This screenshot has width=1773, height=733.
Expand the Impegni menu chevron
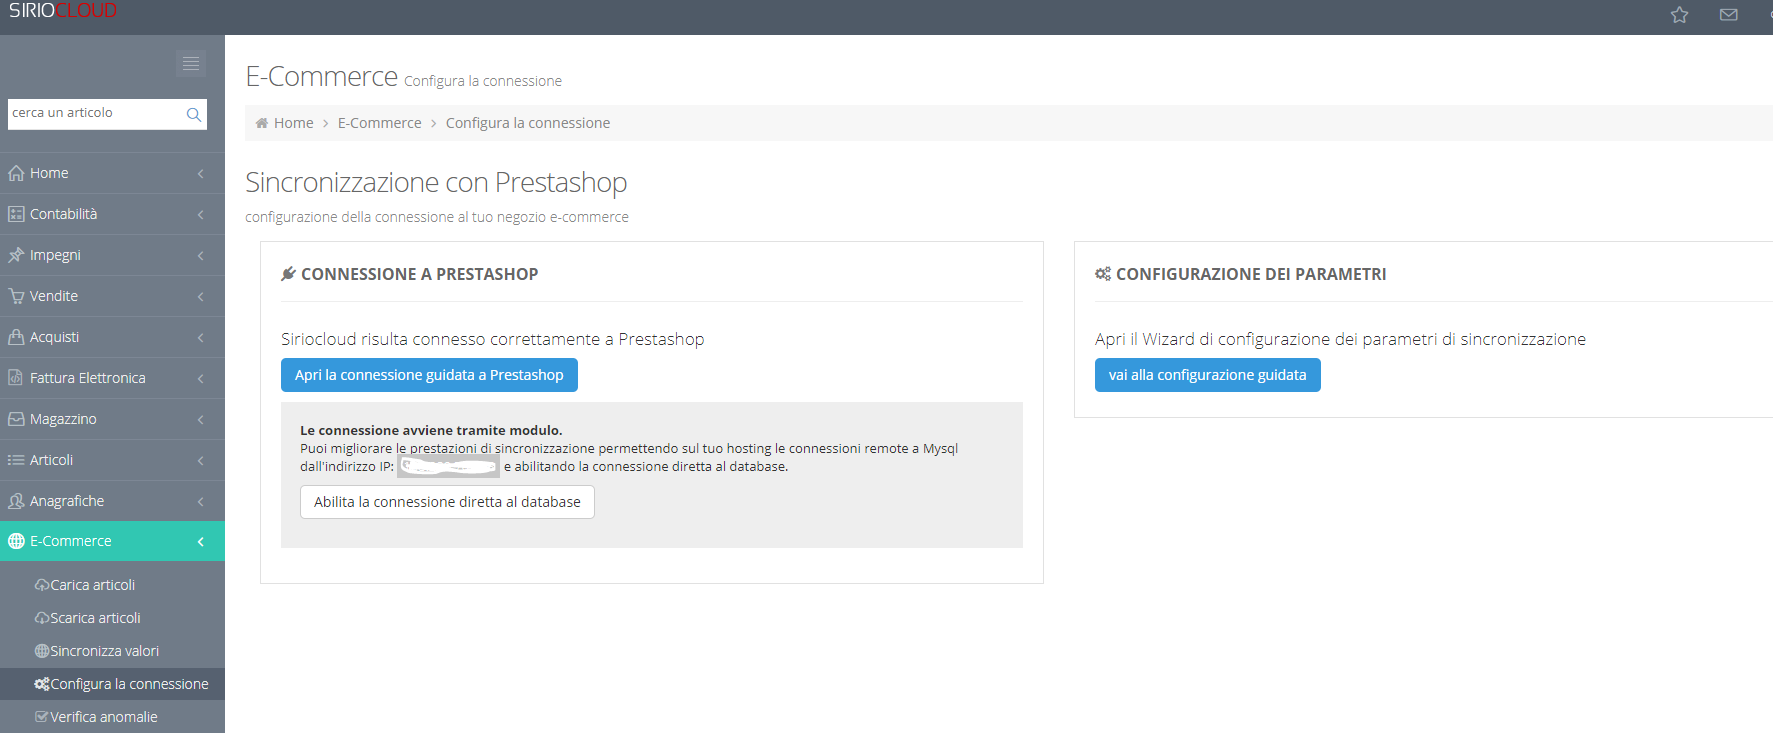[x=201, y=256]
